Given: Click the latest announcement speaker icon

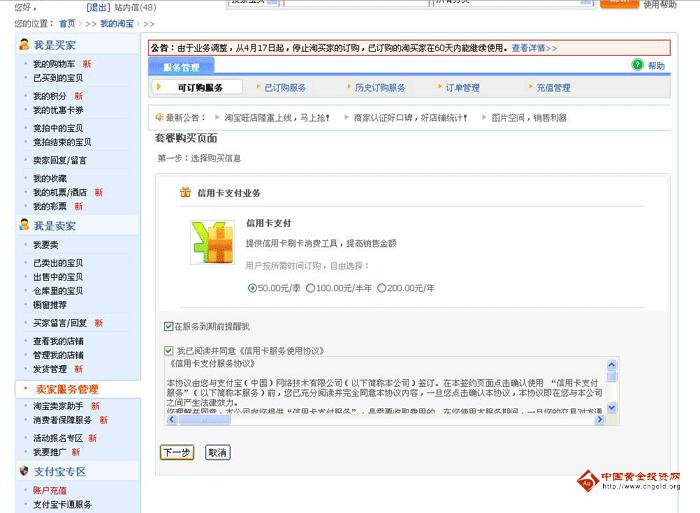Looking at the screenshot, I should 159,117.
